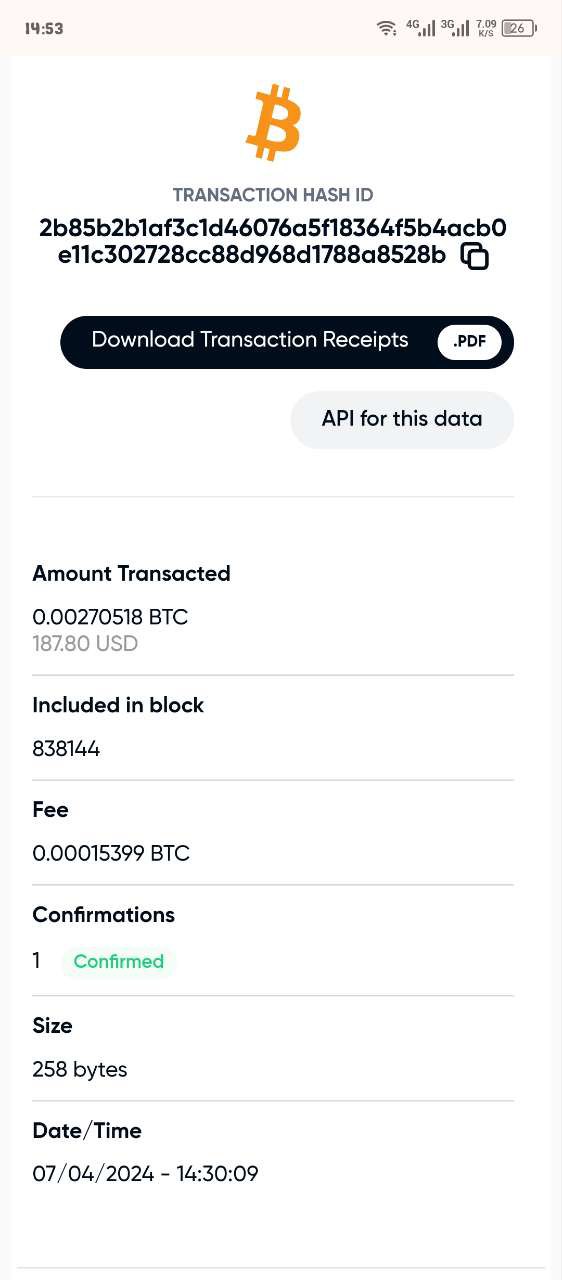
Task: Tap the 4G signal strength icon
Action: 420,27
